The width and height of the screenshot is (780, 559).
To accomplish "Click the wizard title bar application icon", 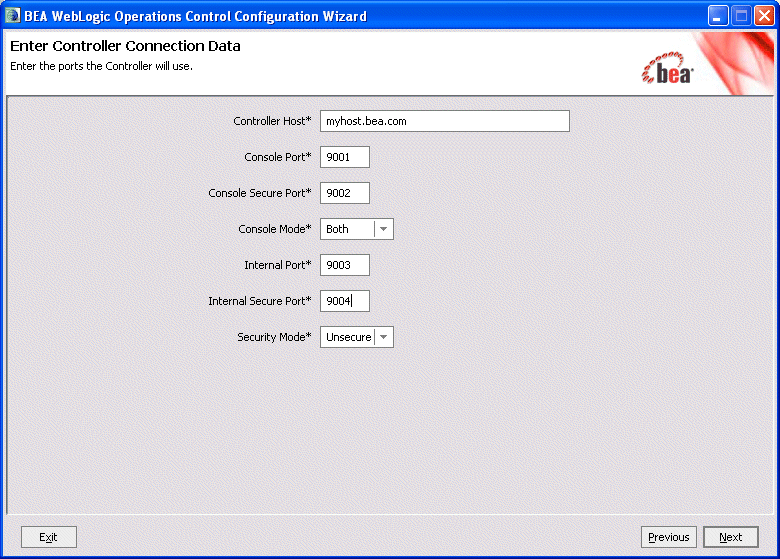I will pos(12,15).
